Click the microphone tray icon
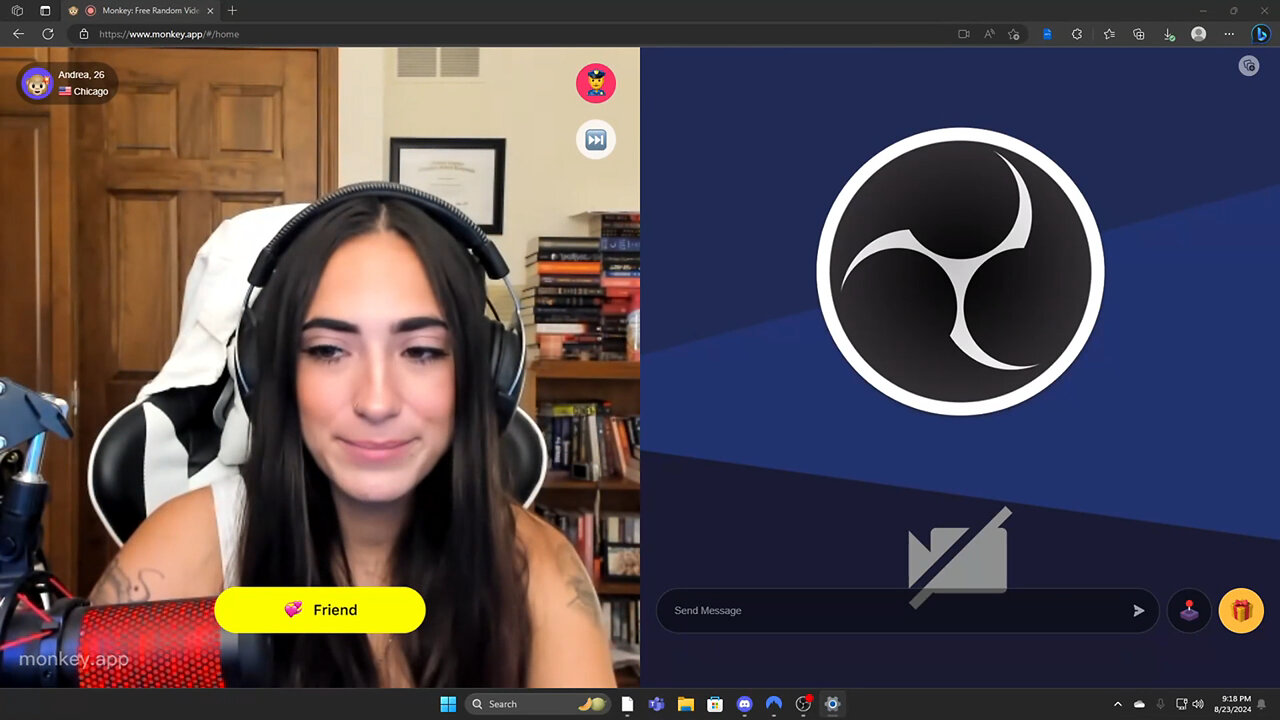 (x=1160, y=704)
